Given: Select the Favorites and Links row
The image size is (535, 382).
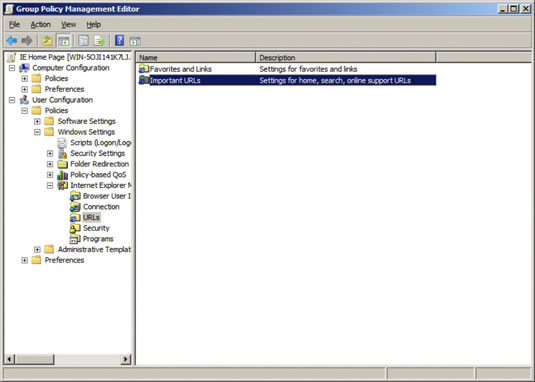Looking at the screenshot, I should click(287, 69).
